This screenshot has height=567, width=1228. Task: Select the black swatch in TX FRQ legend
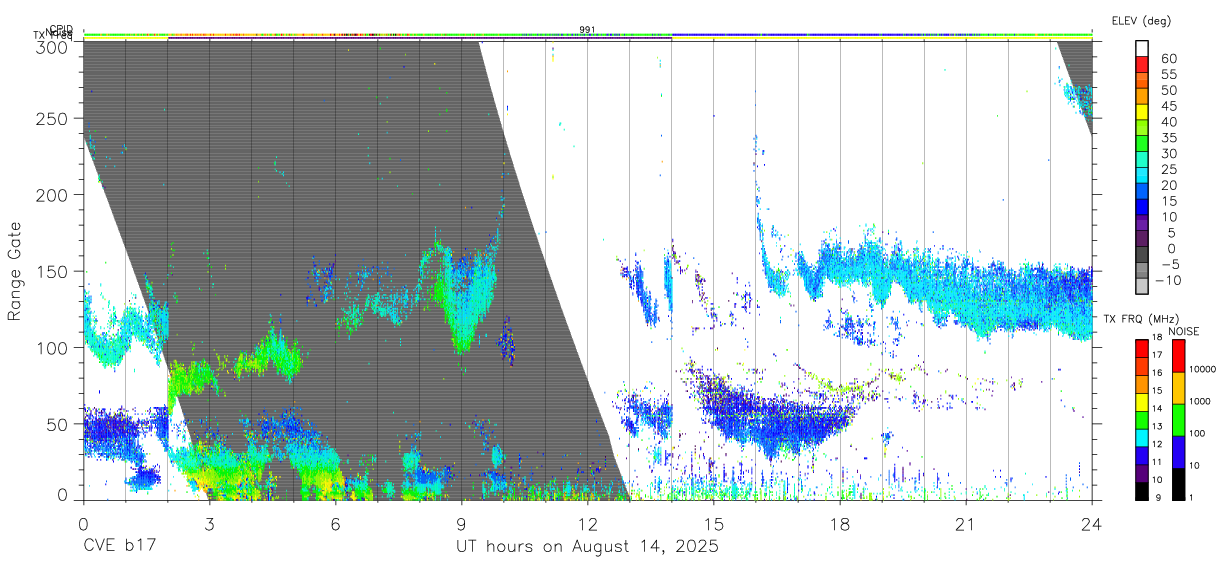(1142, 490)
